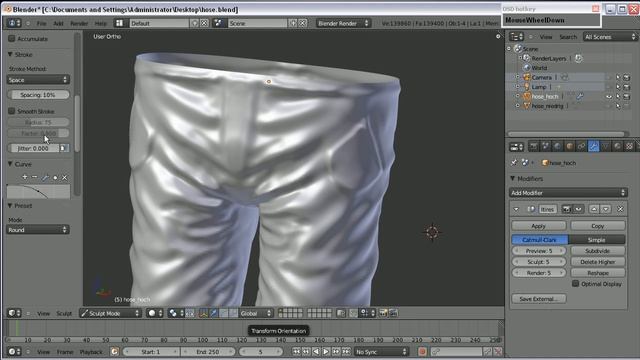Open the Material properties sphere tab
The width and height of the screenshot is (640, 360).
click(x=618, y=146)
